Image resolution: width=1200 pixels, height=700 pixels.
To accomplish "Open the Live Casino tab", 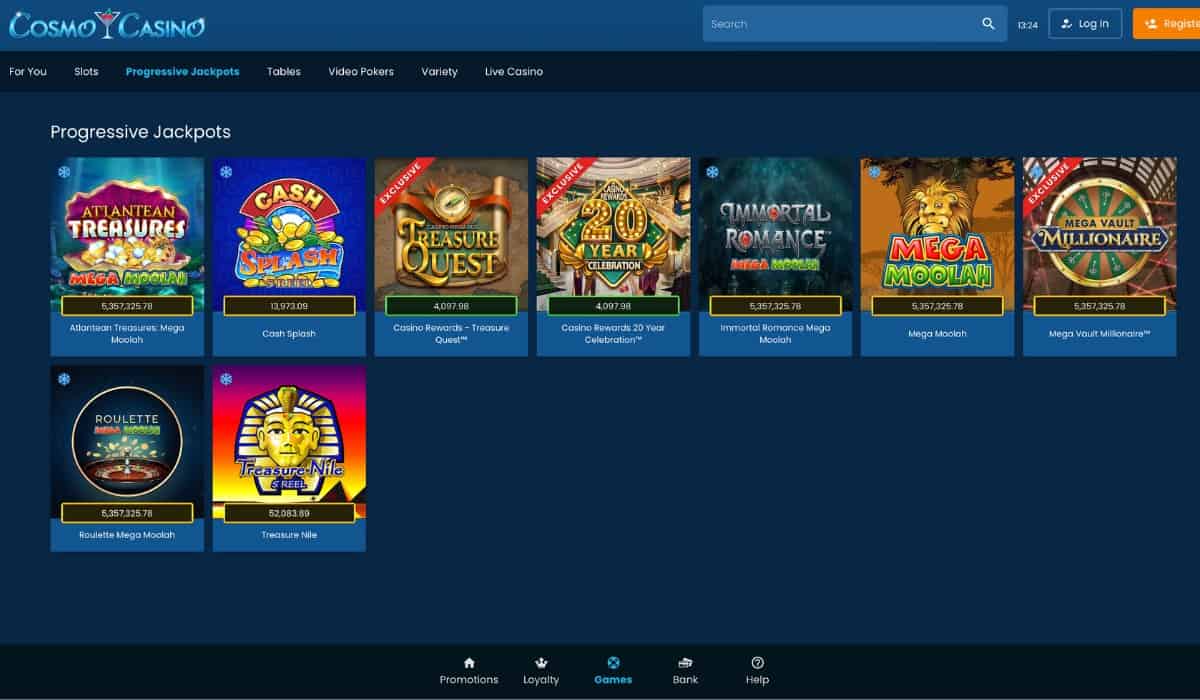I will (x=514, y=72).
